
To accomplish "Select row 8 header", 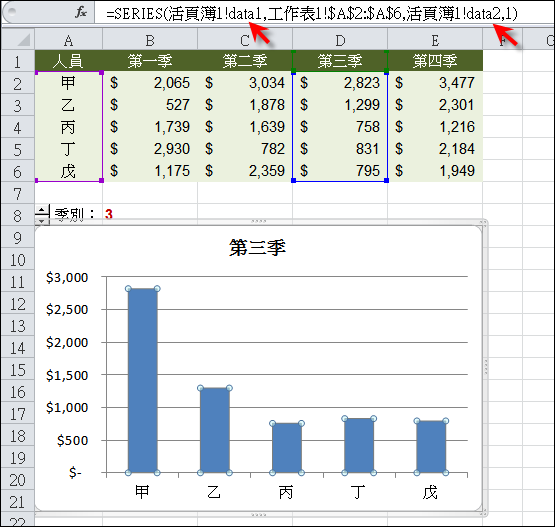I will [x=17, y=215].
